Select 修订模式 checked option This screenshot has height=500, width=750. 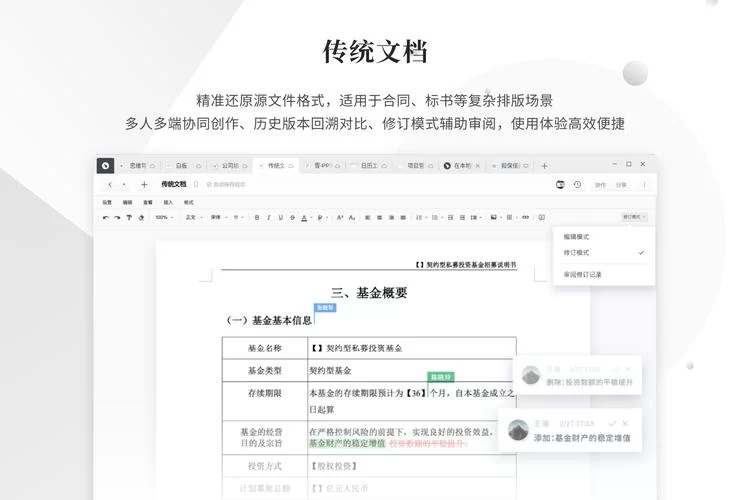pos(604,253)
